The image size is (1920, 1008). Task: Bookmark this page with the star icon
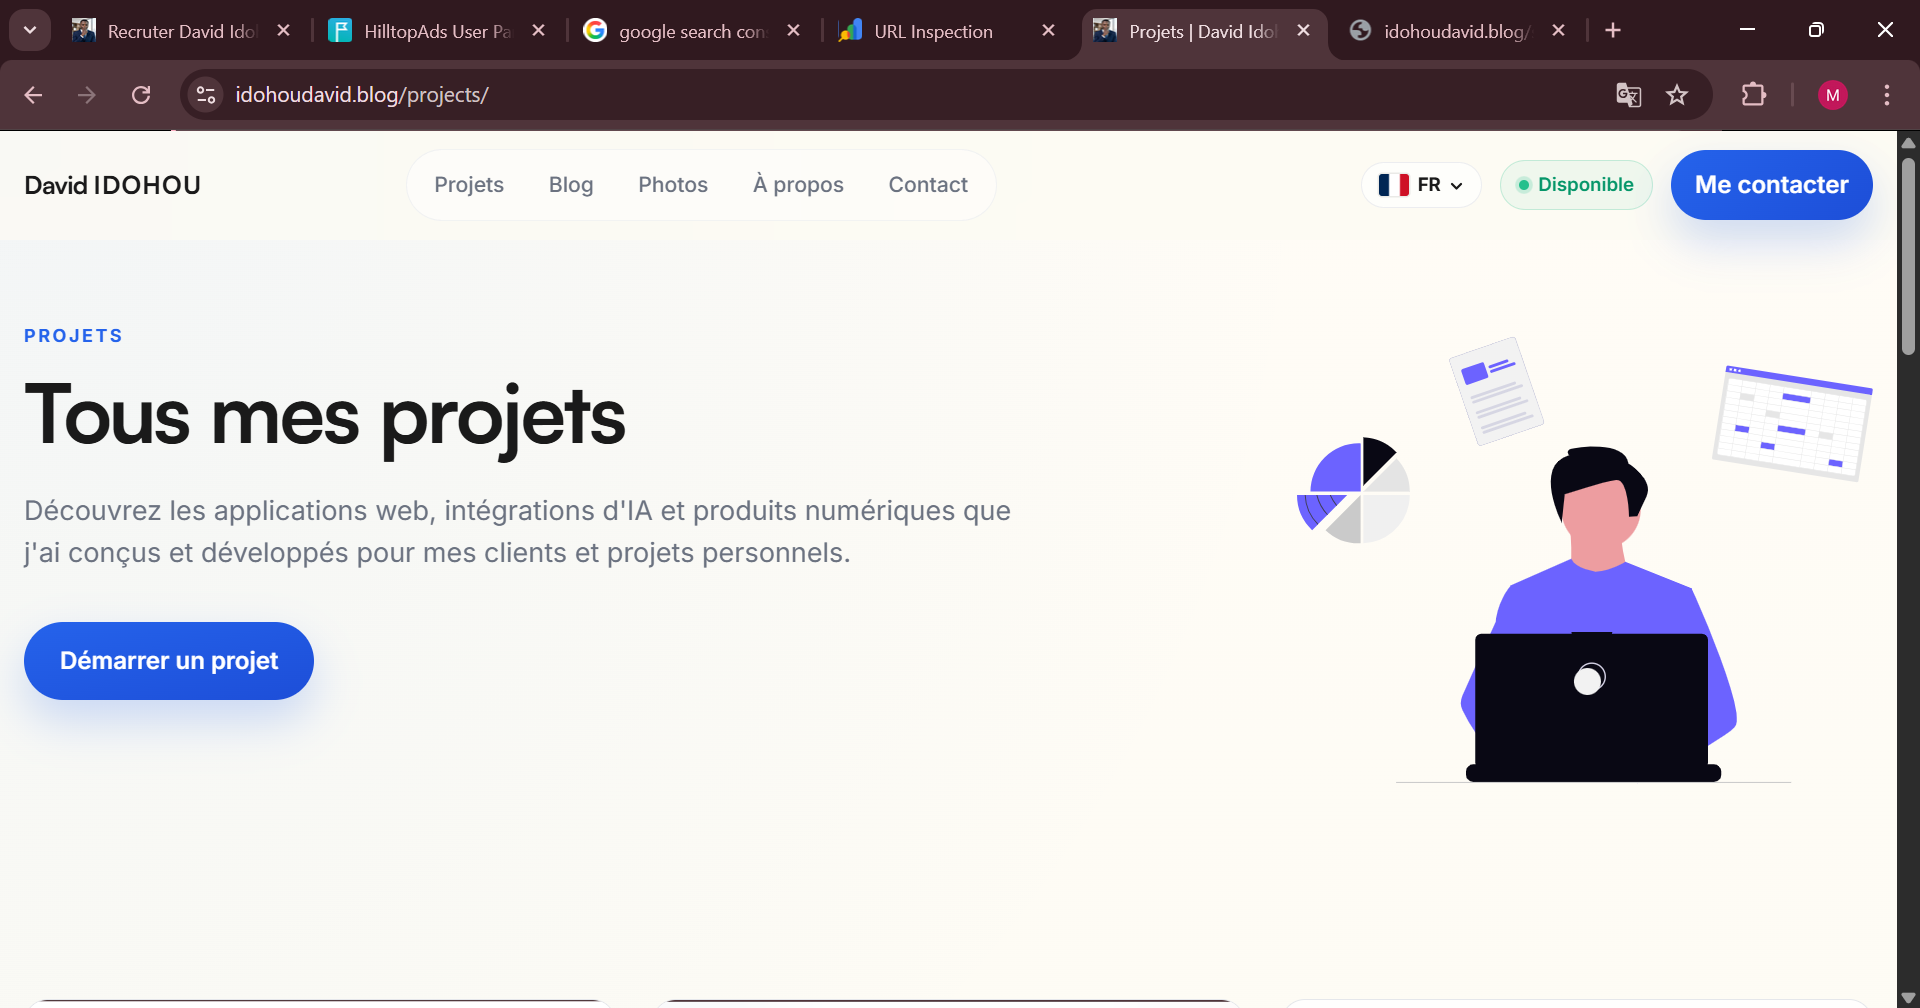tap(1677, 95)
